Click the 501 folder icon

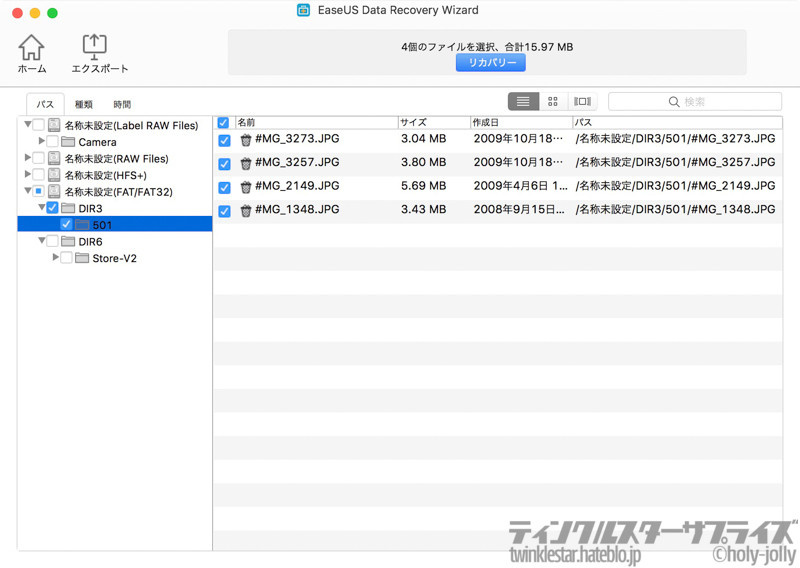point(82,225)
